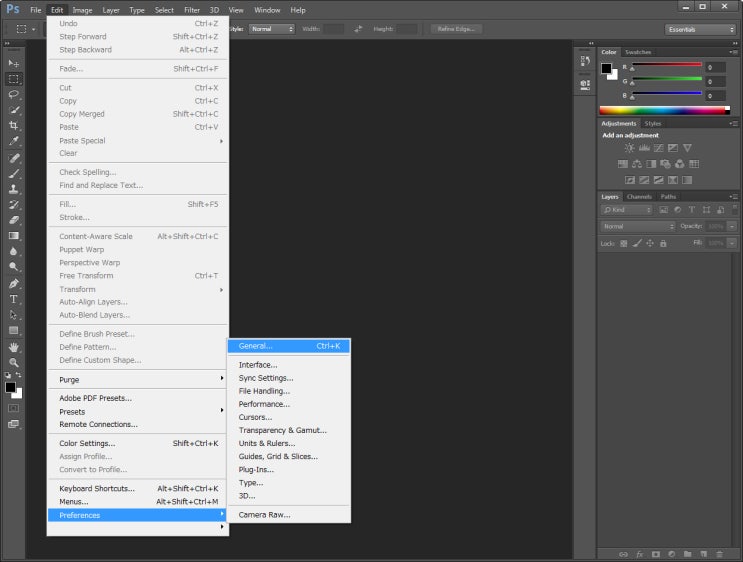743x562 pixels.
Task: Add a Levels adjustment
Action: pos(644,148)
